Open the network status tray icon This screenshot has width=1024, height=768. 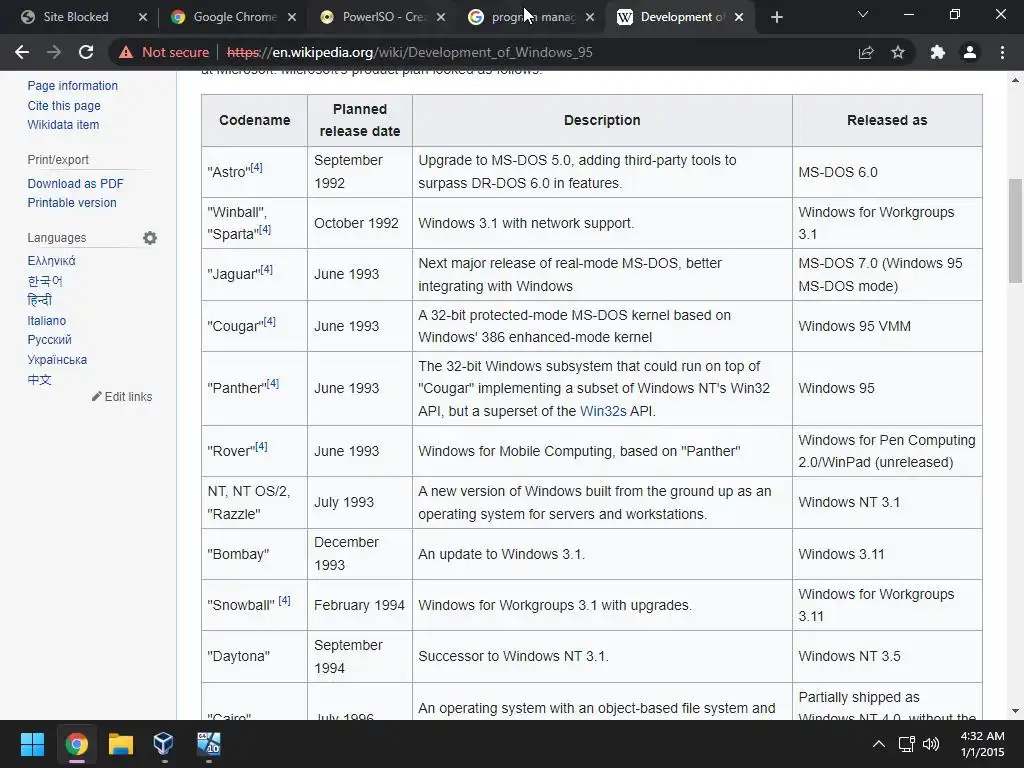click(906, 744)
